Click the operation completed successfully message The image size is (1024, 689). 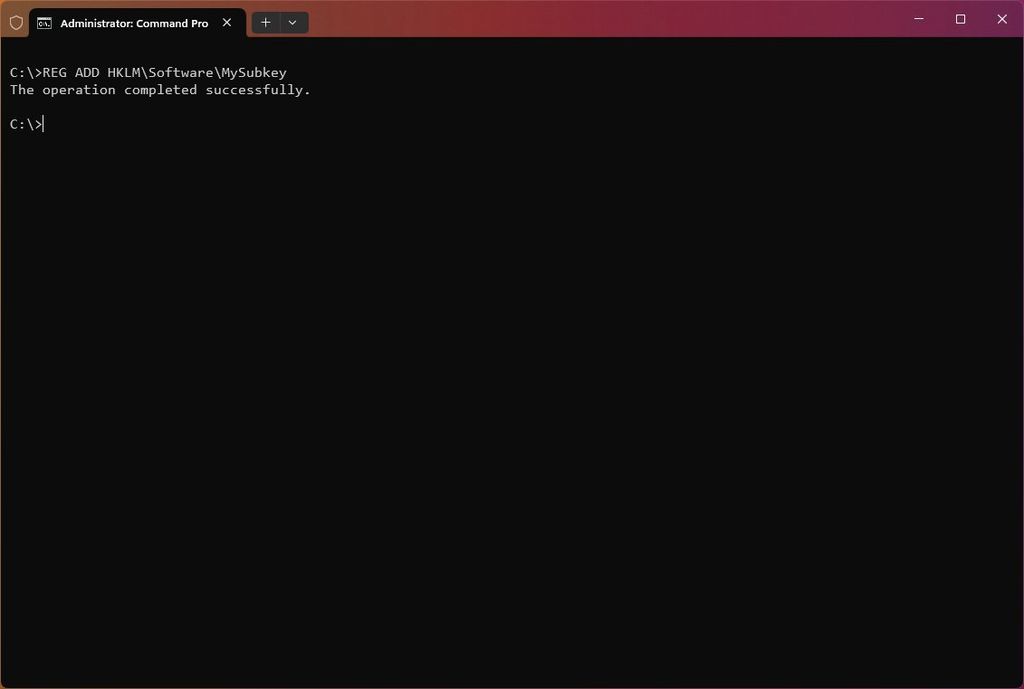point(160,89)
